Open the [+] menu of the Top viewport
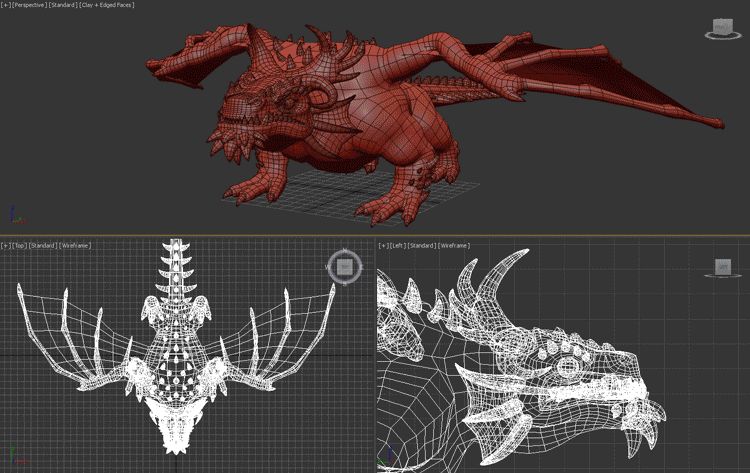Viewport: 750px width, 473px height. (x=6, y=245)
